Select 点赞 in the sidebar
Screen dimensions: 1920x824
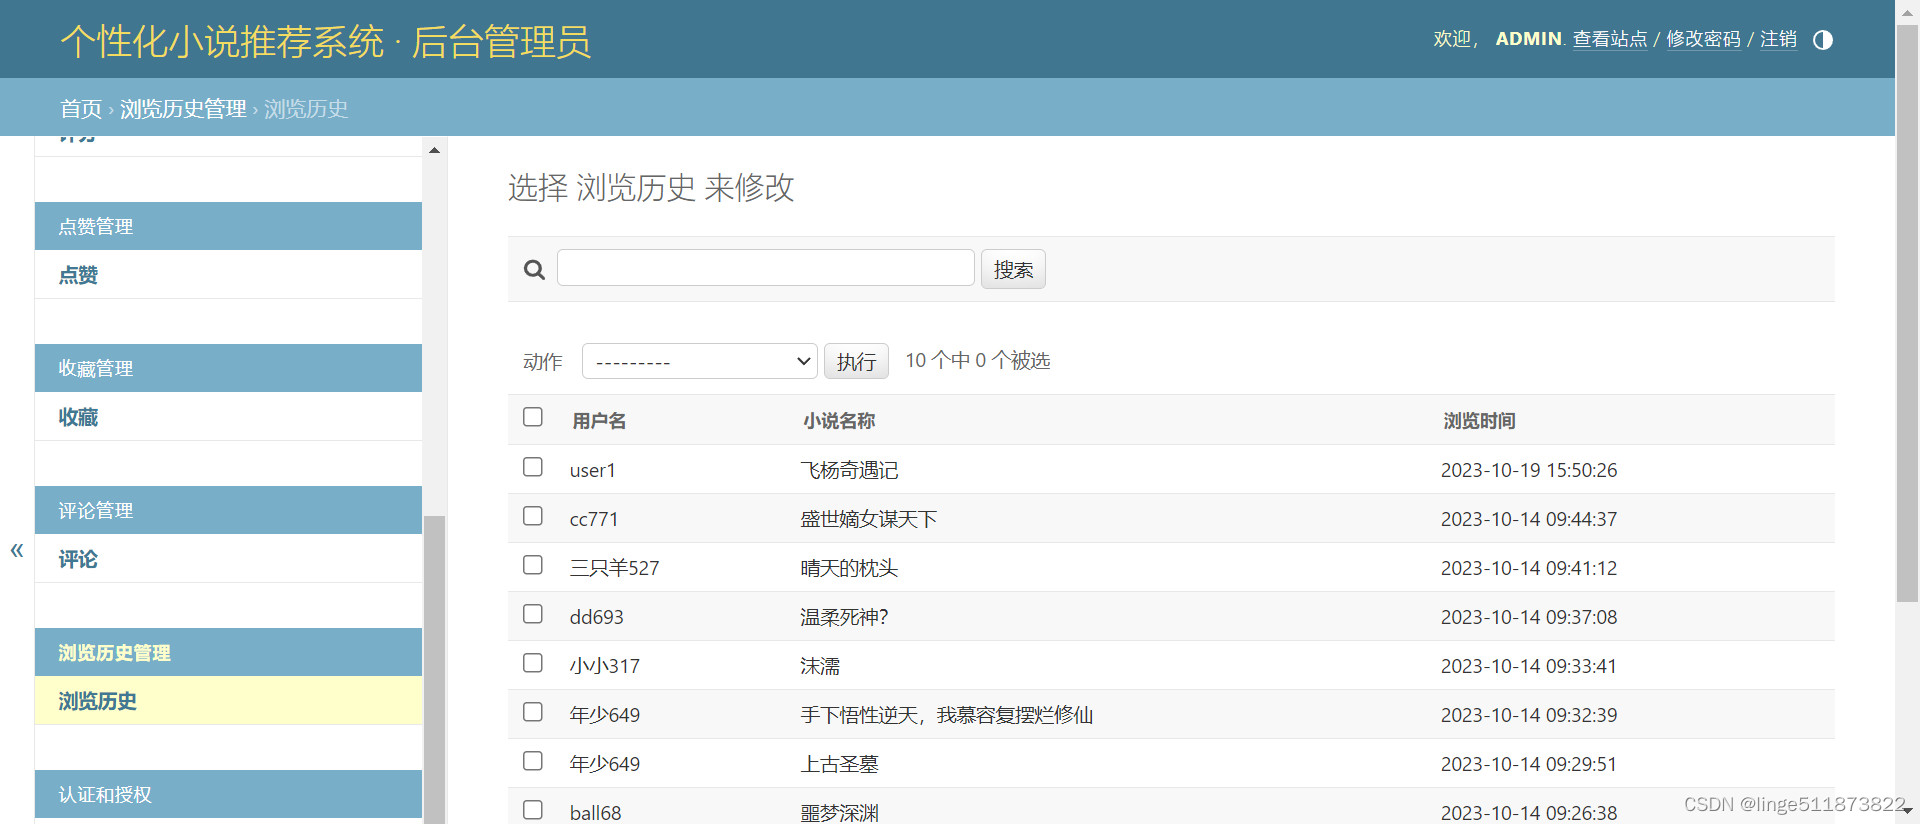pos(78,275)
